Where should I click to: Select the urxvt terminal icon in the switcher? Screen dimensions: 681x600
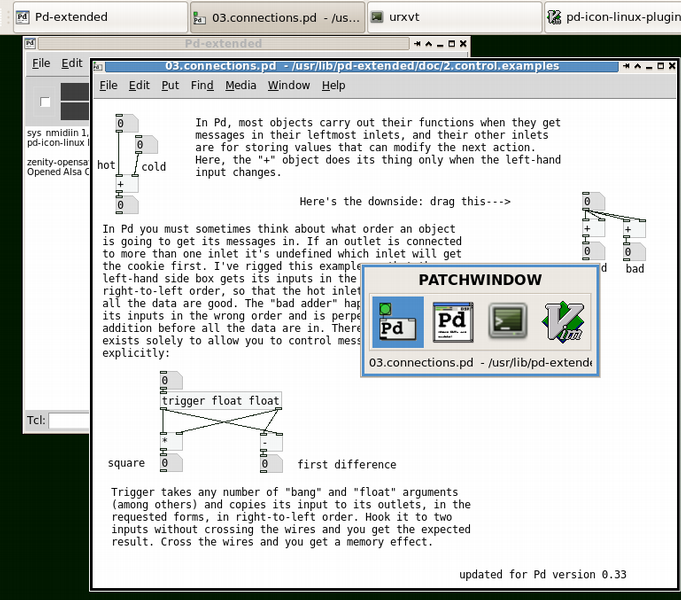click(508, 321)
